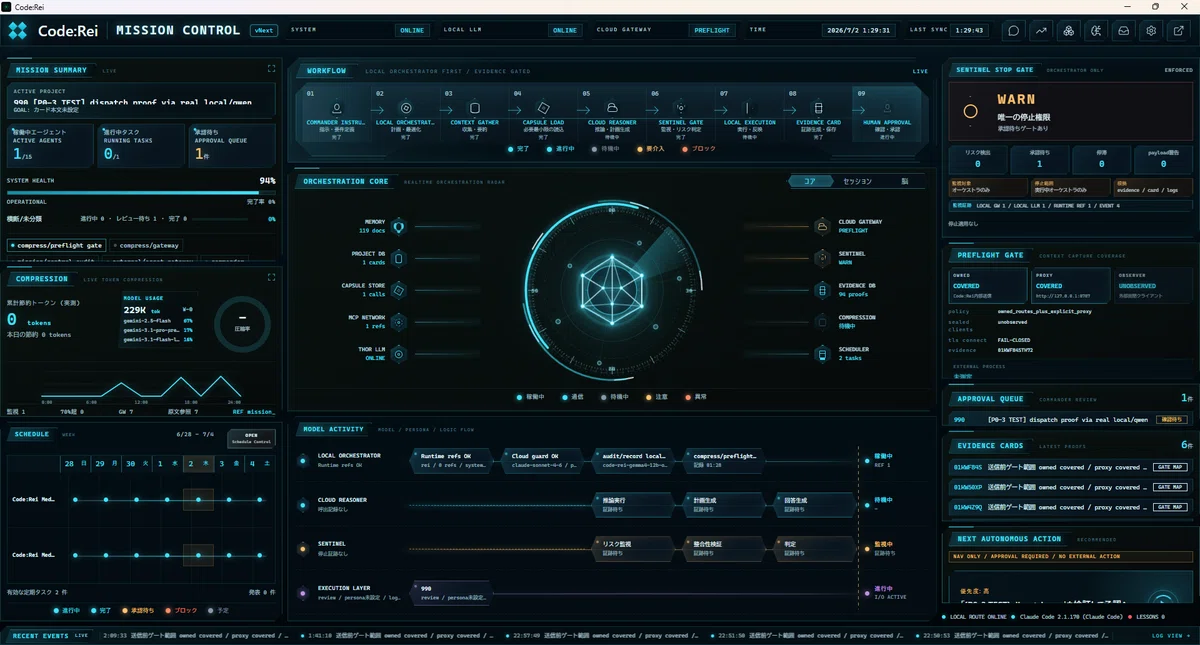1200x645 pixels.
Task: Open the trend chart analytics icon
Action: click(x=1041, y=30)
